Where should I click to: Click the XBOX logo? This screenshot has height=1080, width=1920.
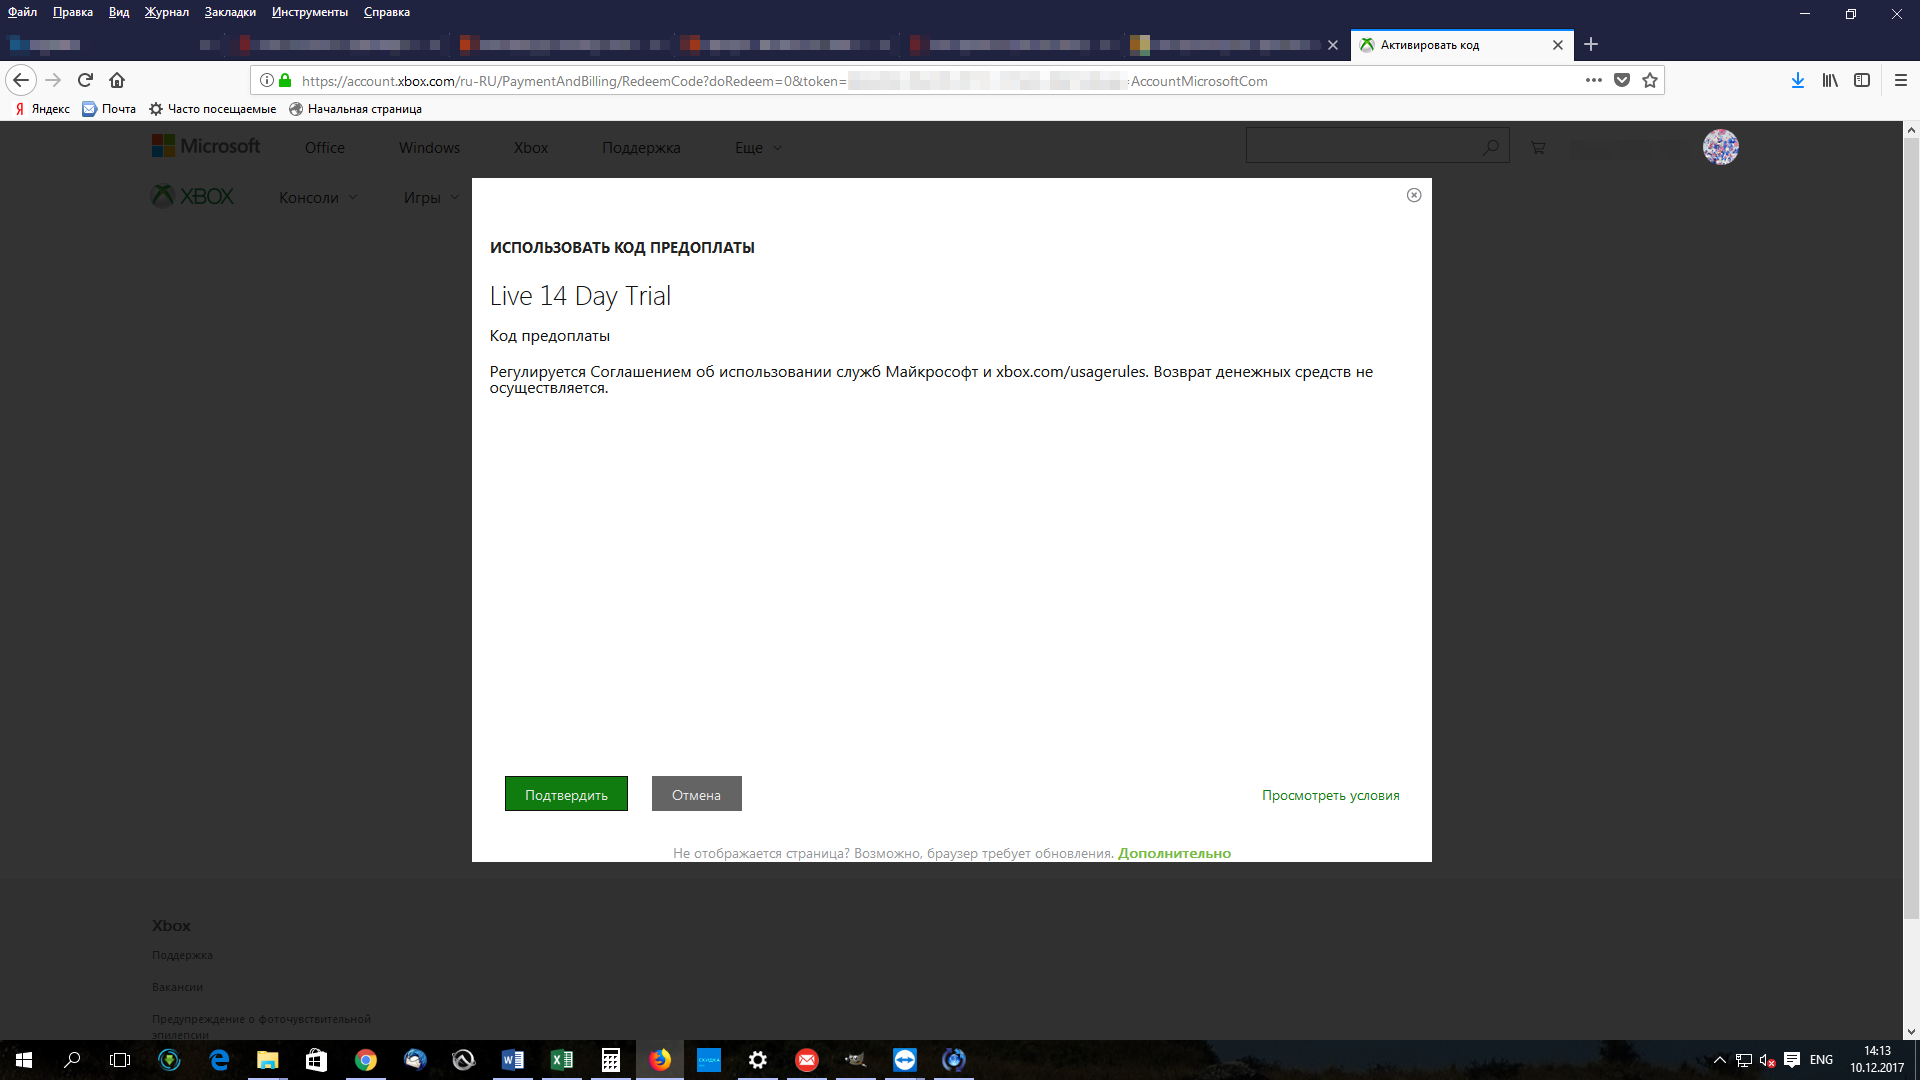[x=192, y=196]
